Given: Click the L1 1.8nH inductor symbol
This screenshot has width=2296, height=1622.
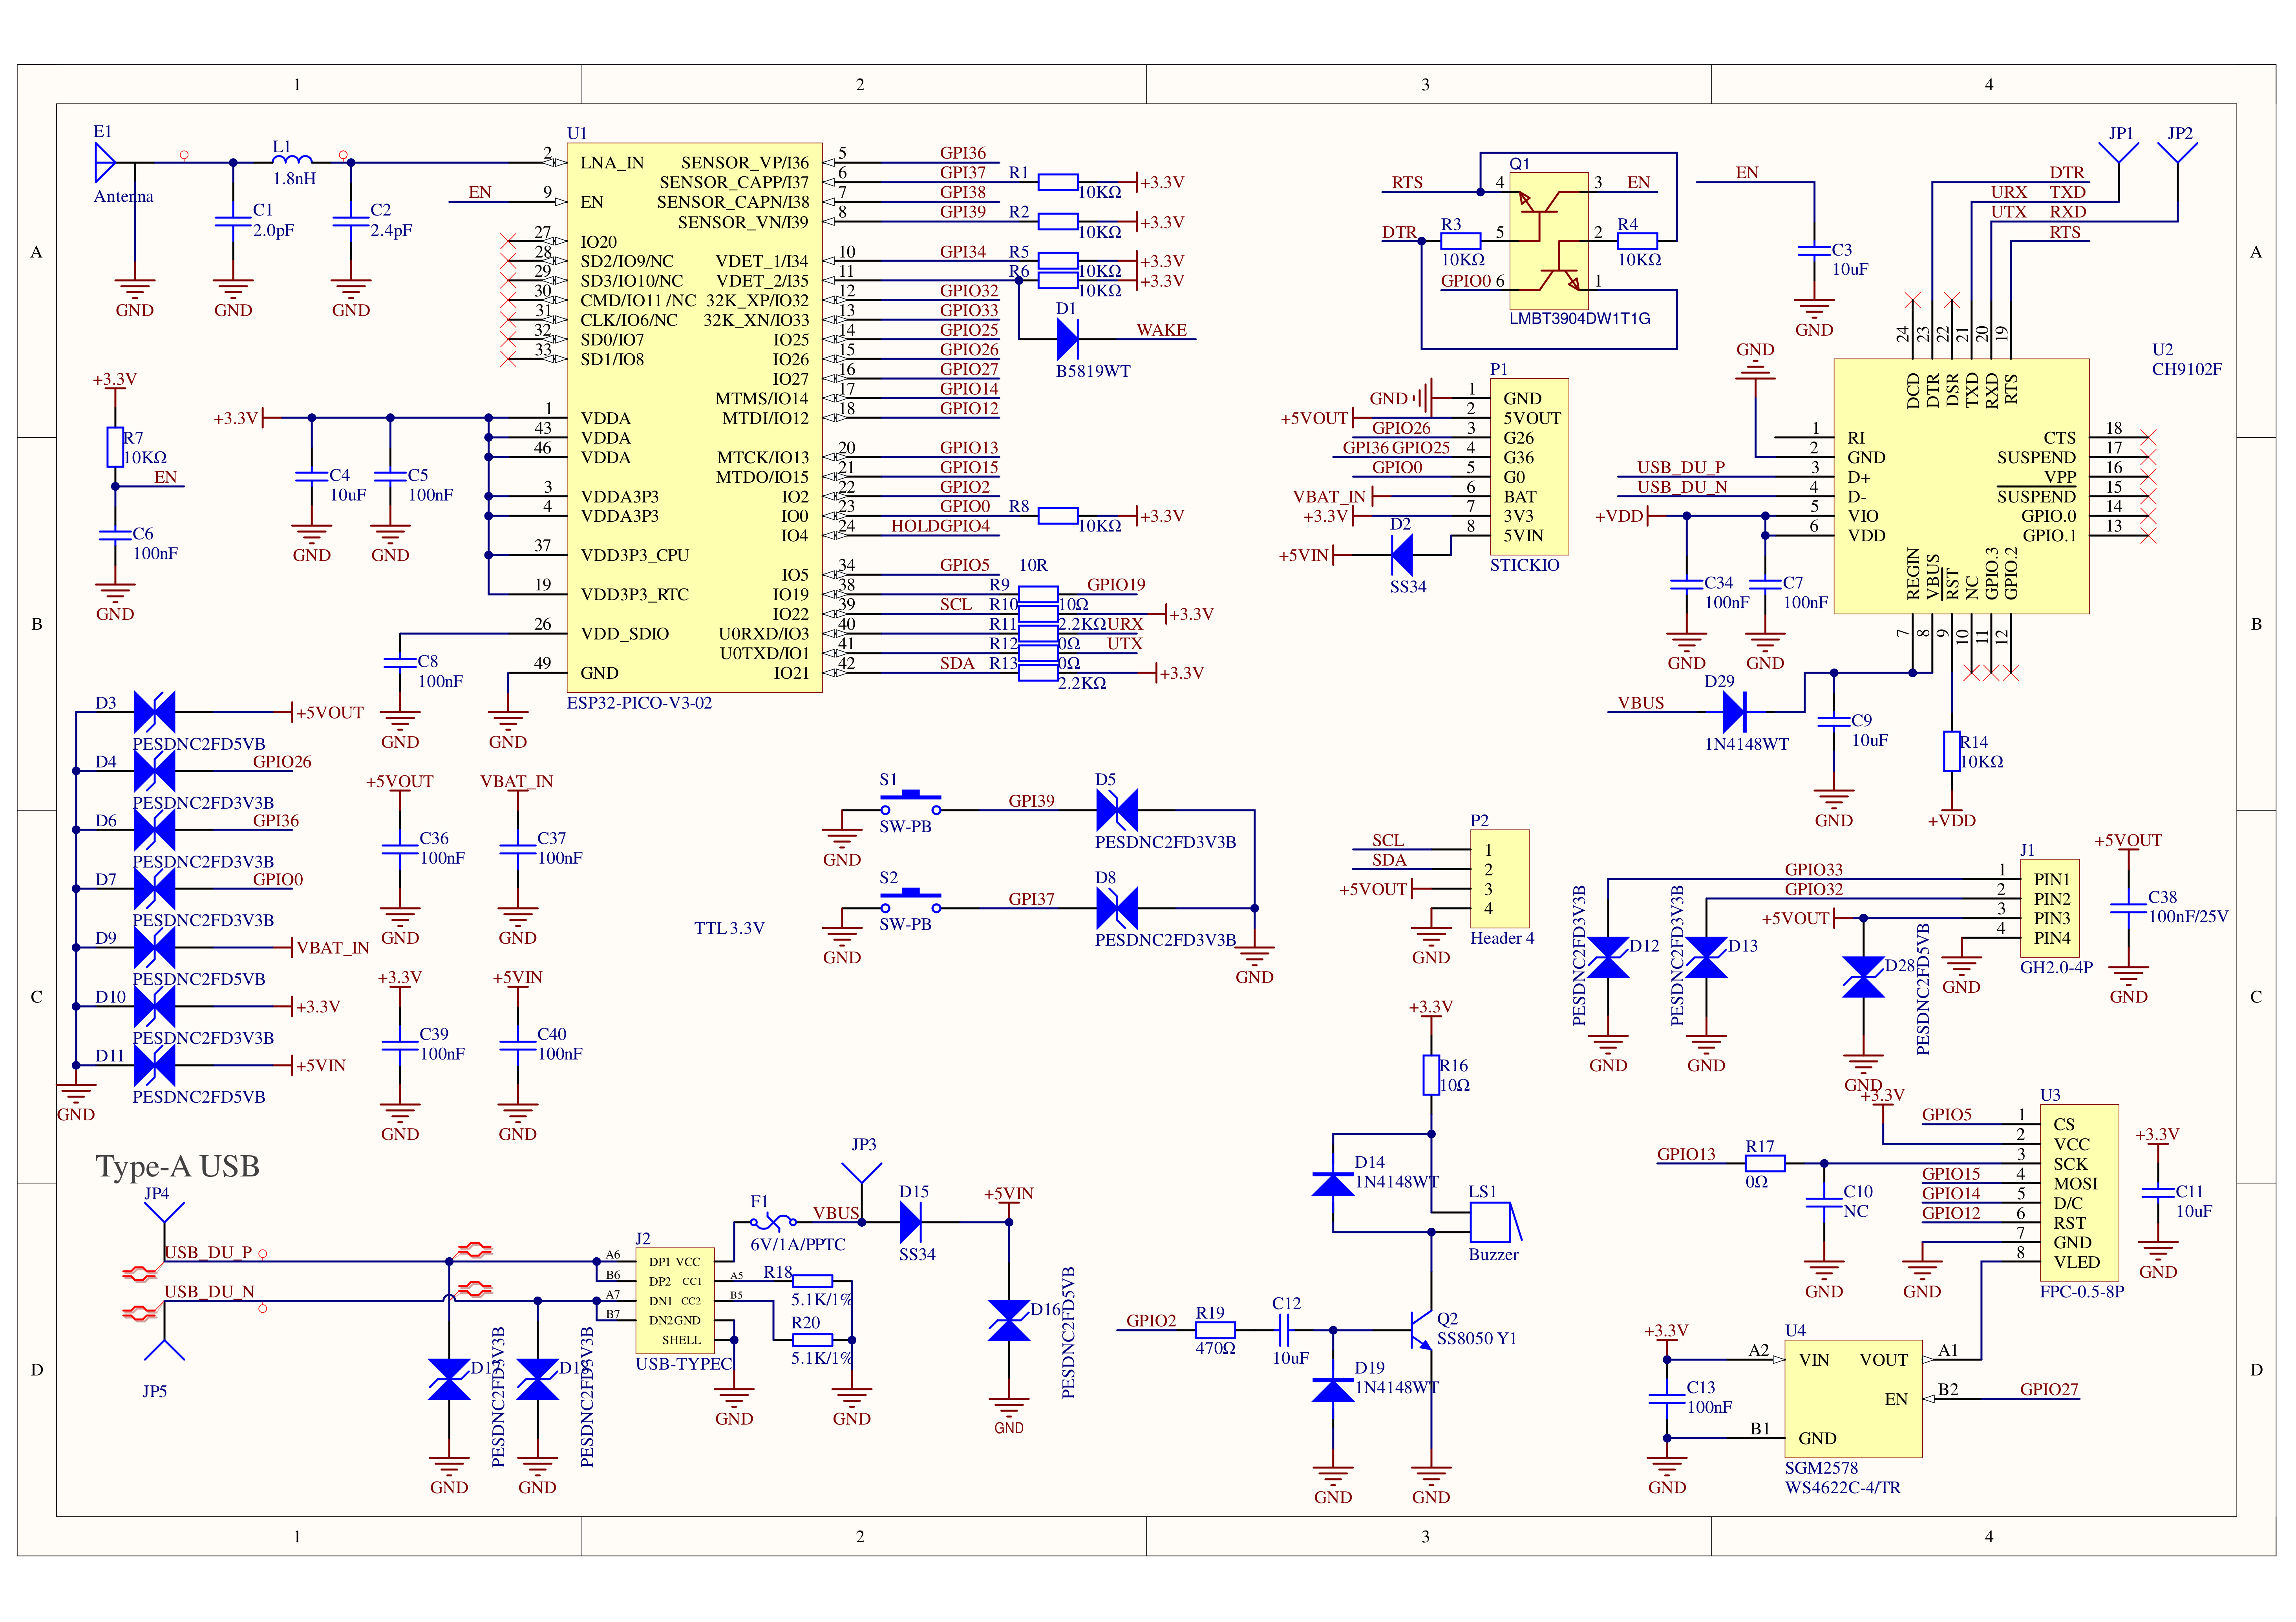Looking at the screenshot, I should tap(292, 158).
